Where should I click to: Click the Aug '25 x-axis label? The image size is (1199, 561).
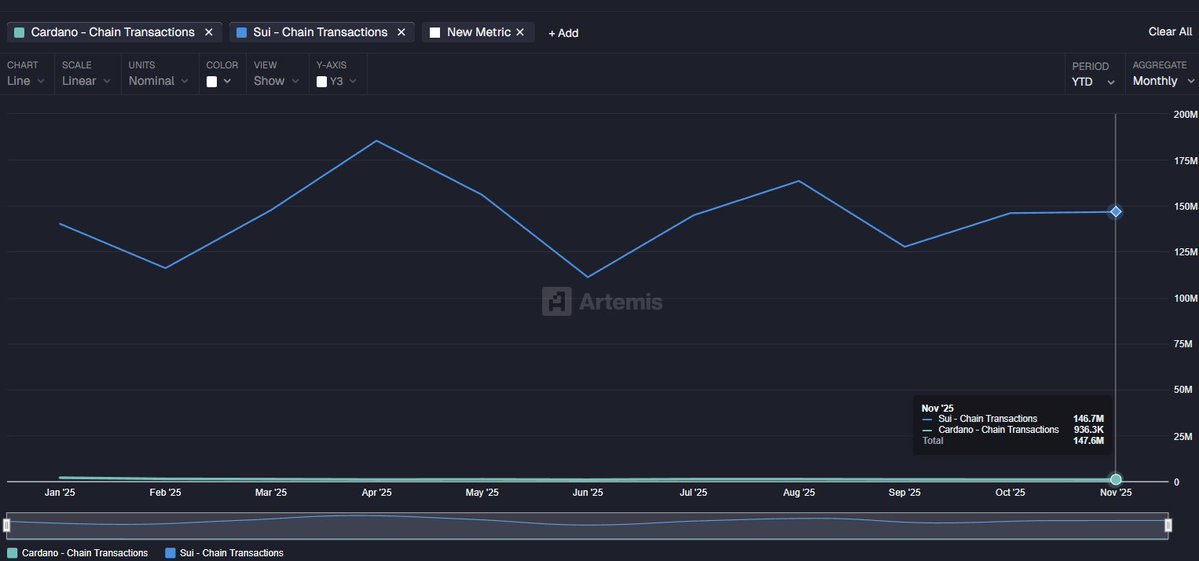[x=798, y=493]
